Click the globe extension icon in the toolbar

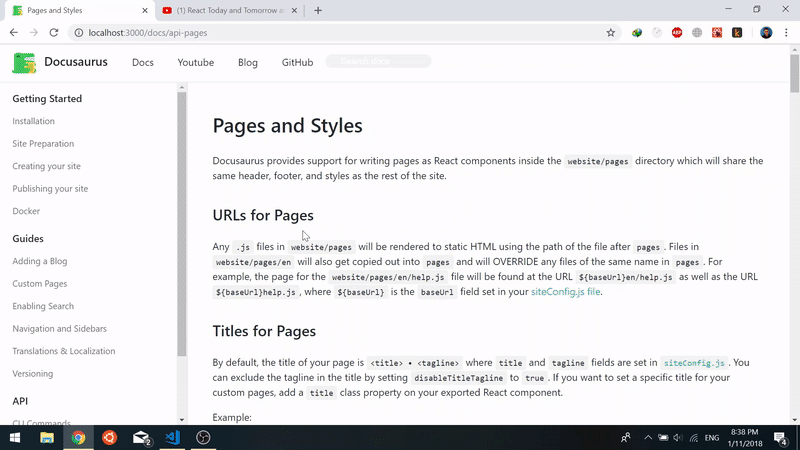[697, 33]
